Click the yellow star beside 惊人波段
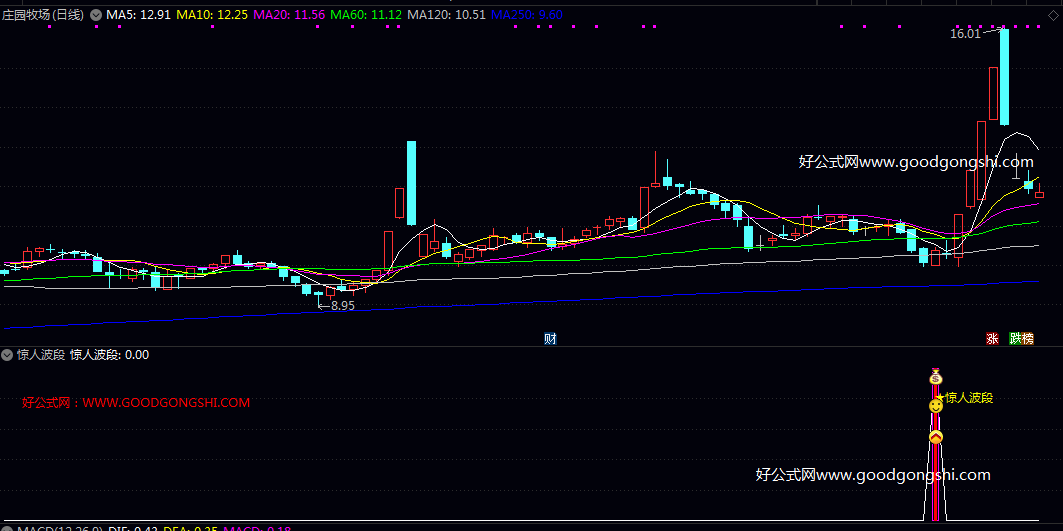1063x531 pixels. point(939,398)
